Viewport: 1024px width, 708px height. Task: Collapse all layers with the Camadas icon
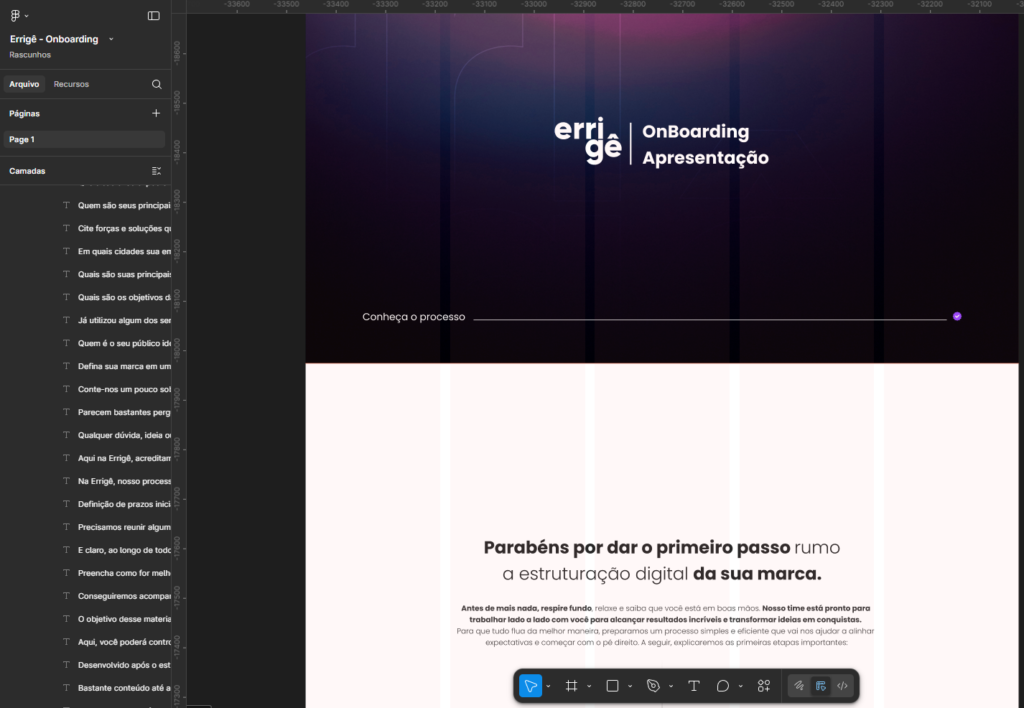click(x=156, y=171)
